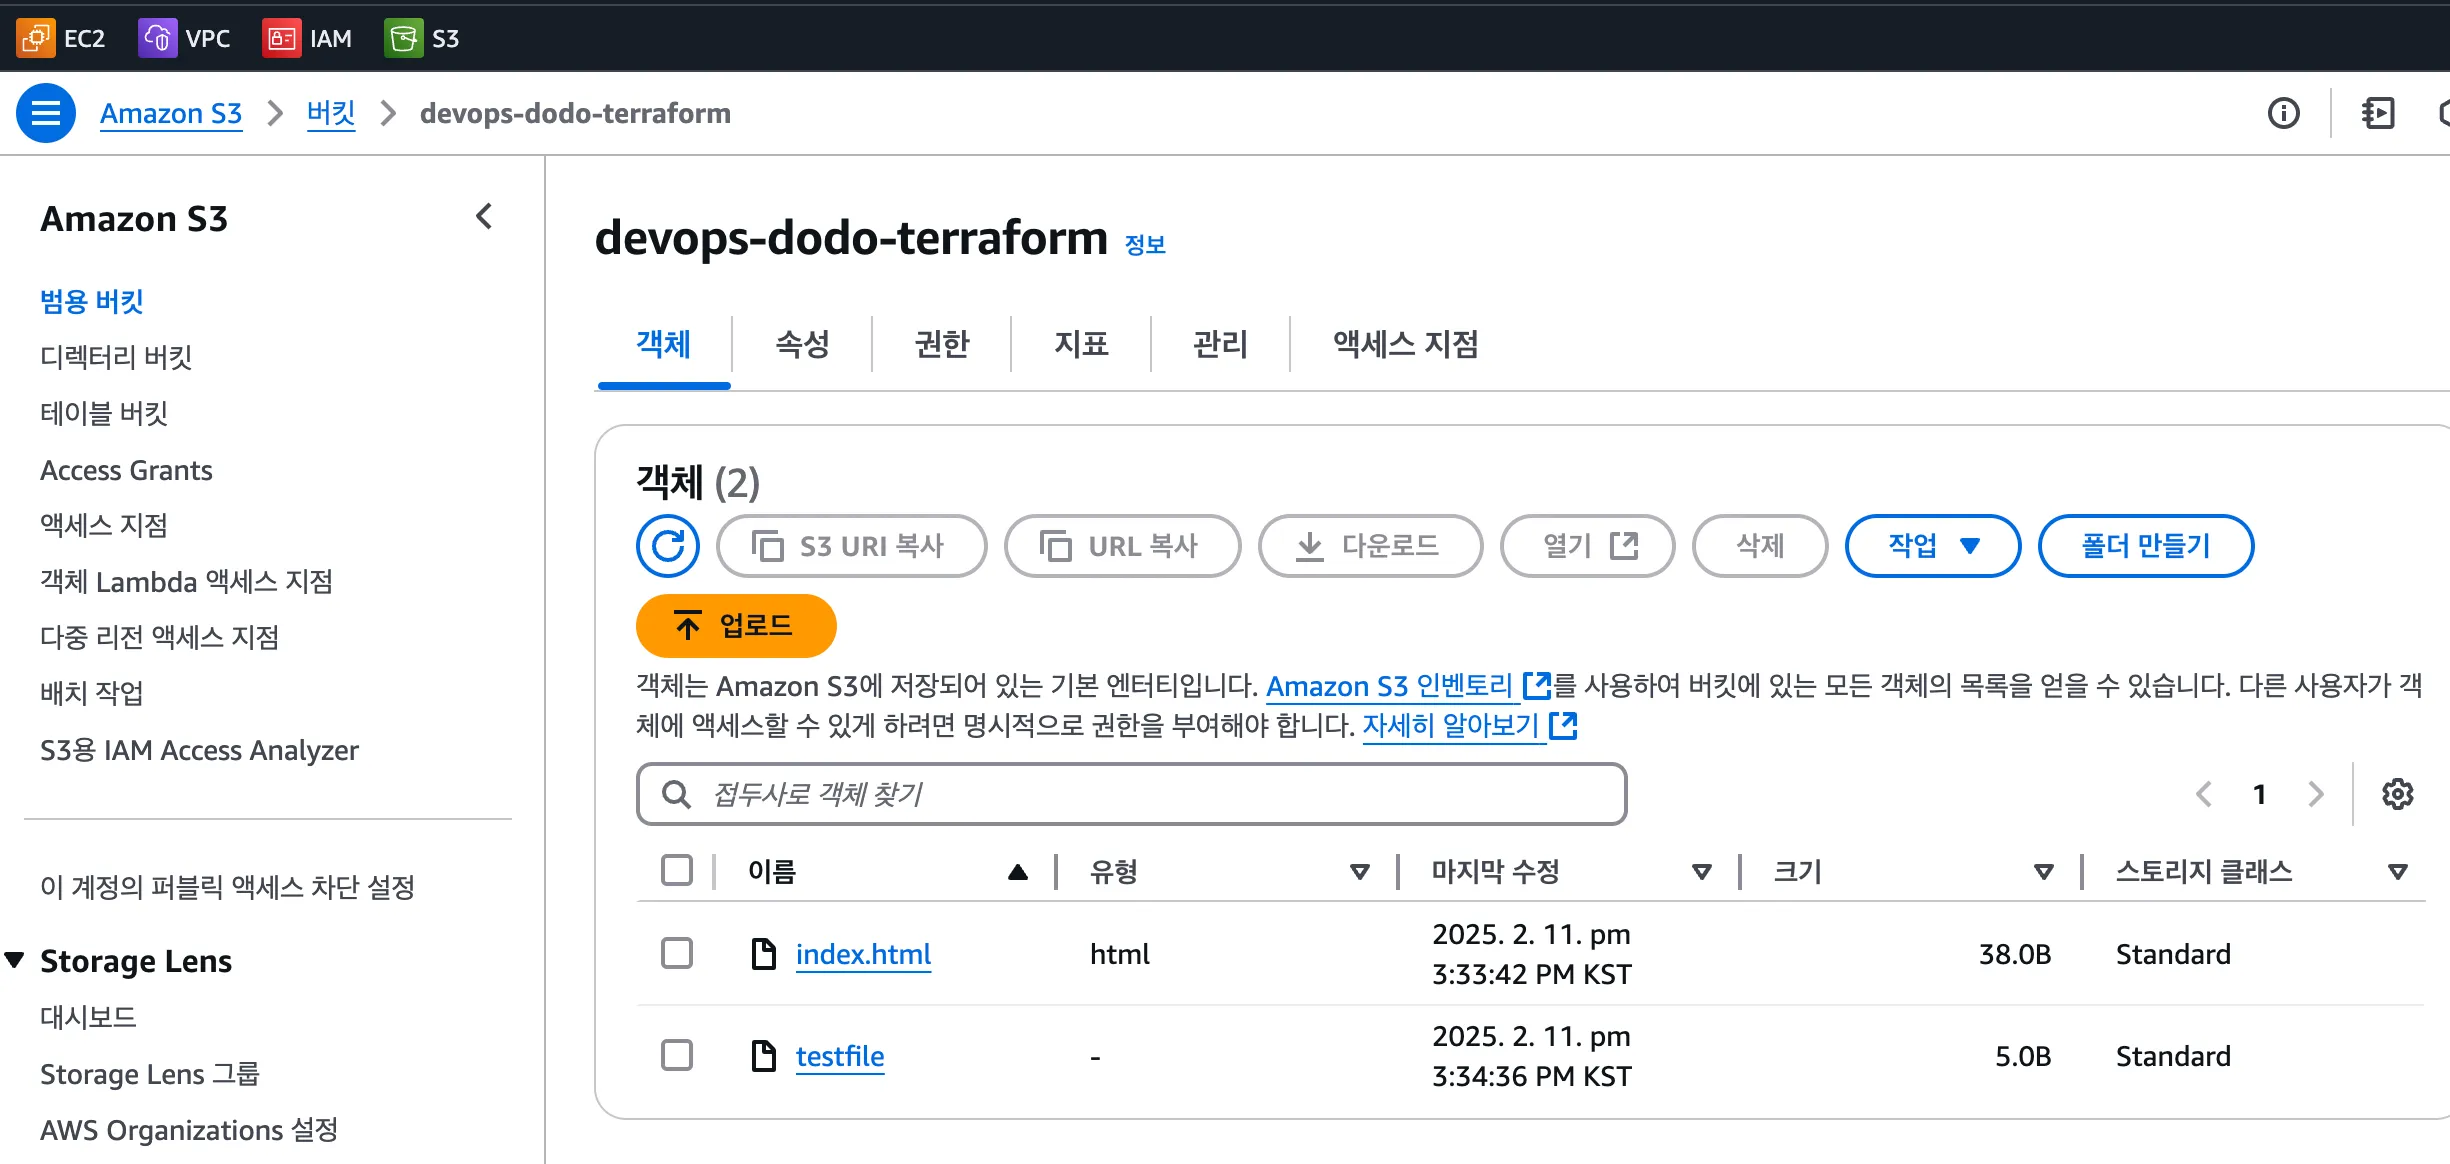Viewport: 2450px width, 1164px height.
Task: Open Access Grants in sidebar
Action: click(126, 470)
